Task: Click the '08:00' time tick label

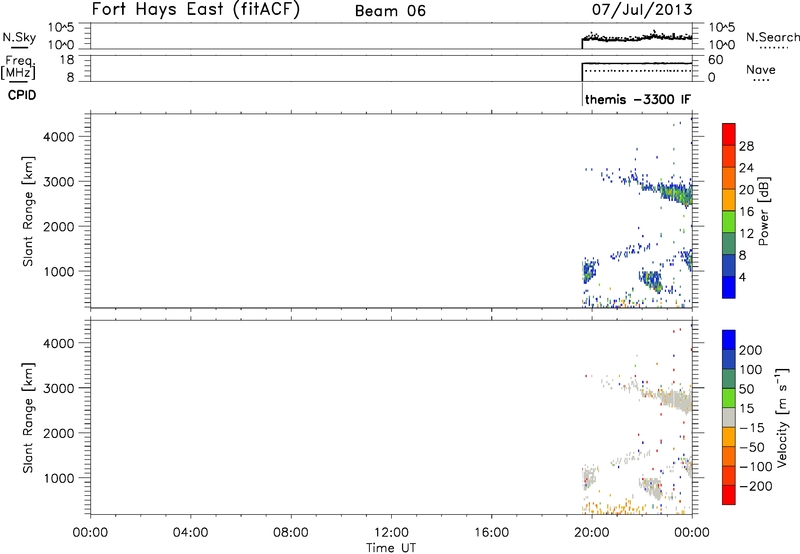Action: [291, 533]
